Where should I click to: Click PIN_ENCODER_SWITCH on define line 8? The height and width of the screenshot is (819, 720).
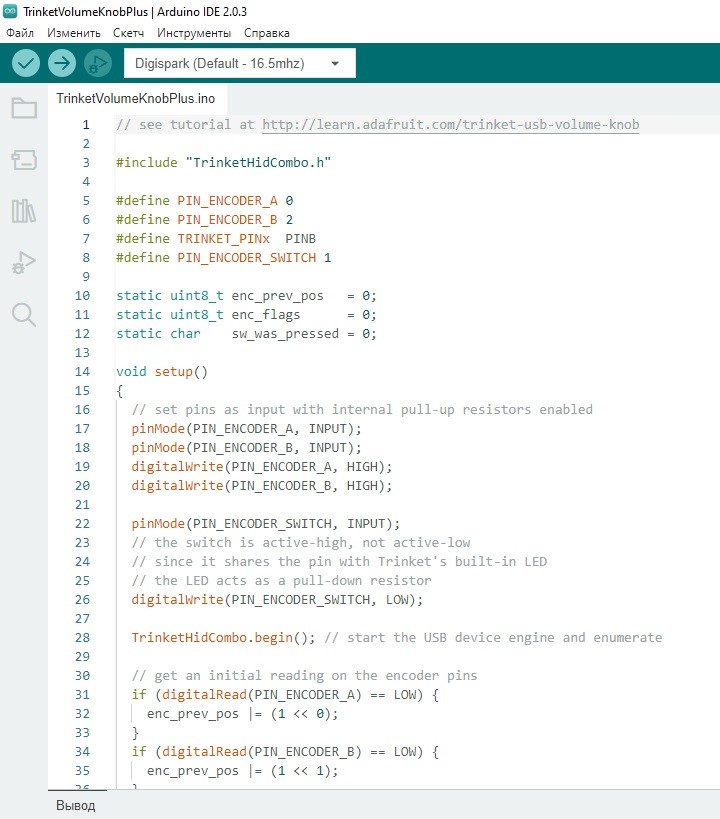pyautogui.click(x=247, y=258)
